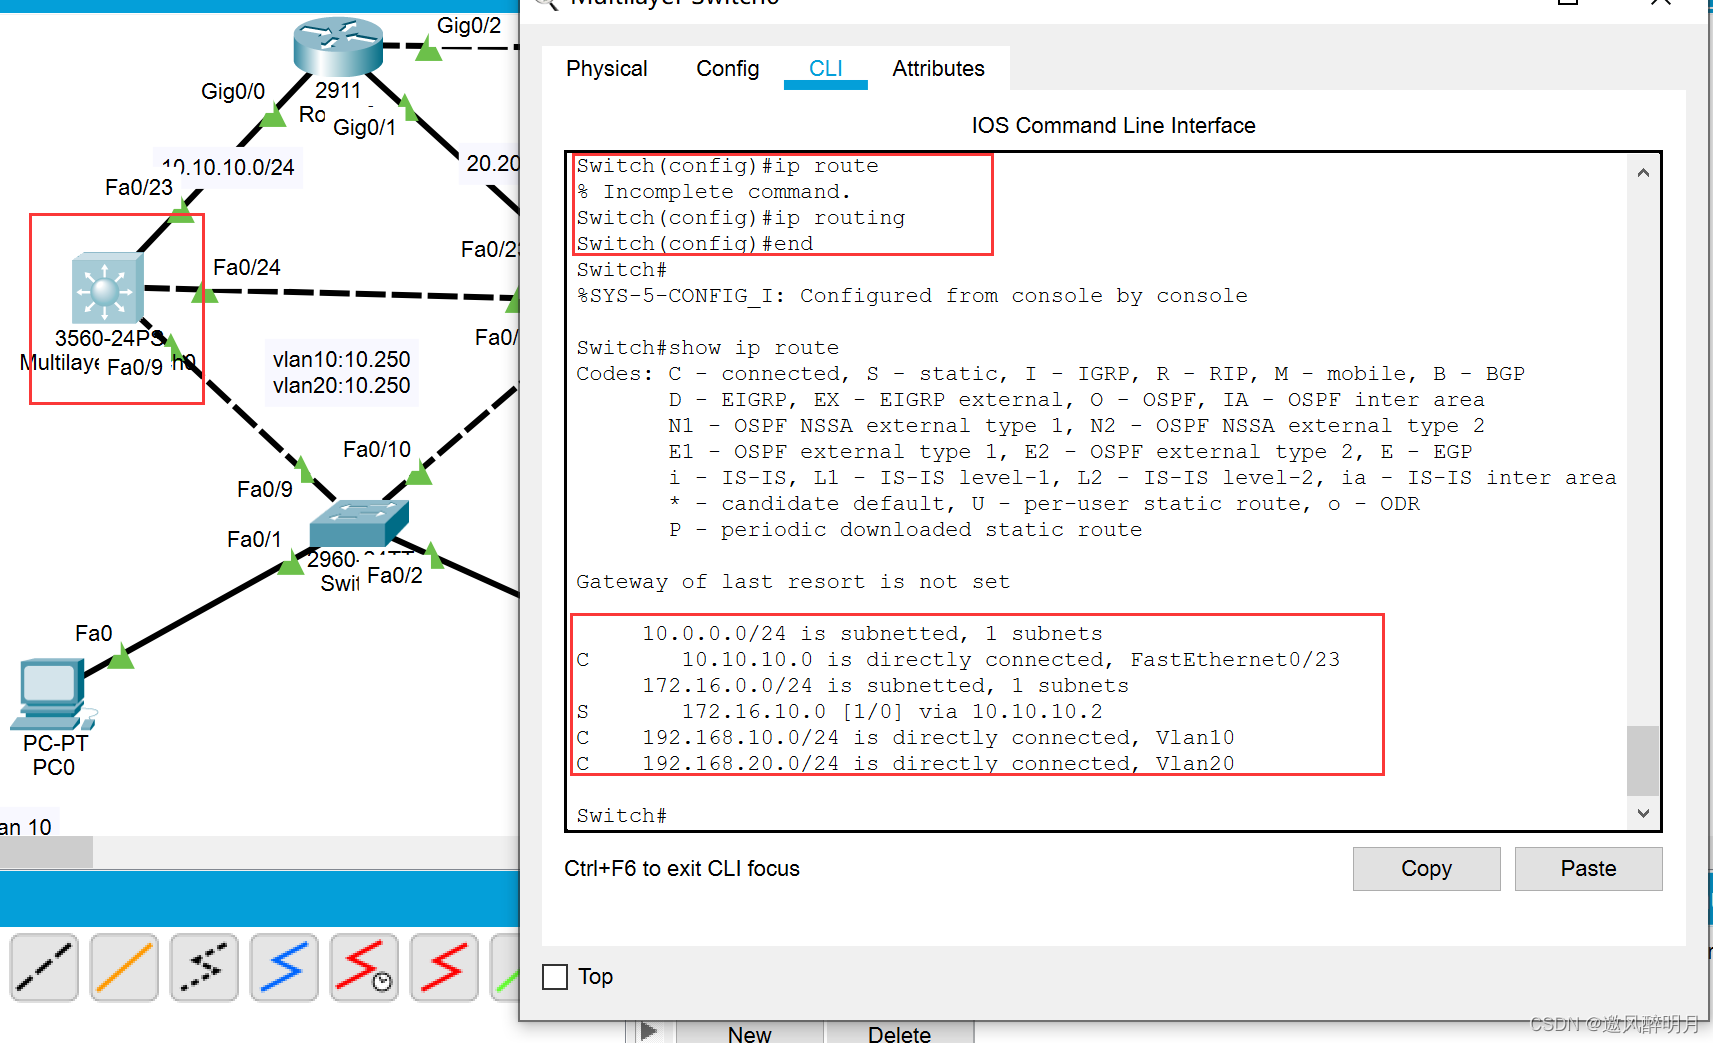
Task: Switch to the CLI tab
Action: (826, 68)
